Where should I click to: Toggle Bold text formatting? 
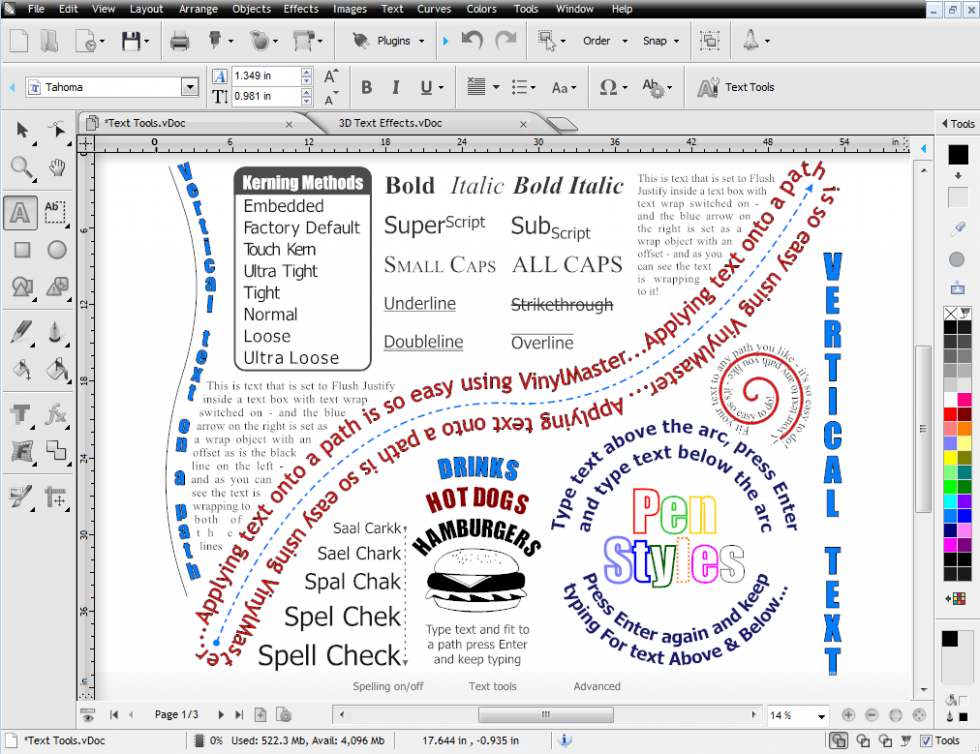(366, 88)
